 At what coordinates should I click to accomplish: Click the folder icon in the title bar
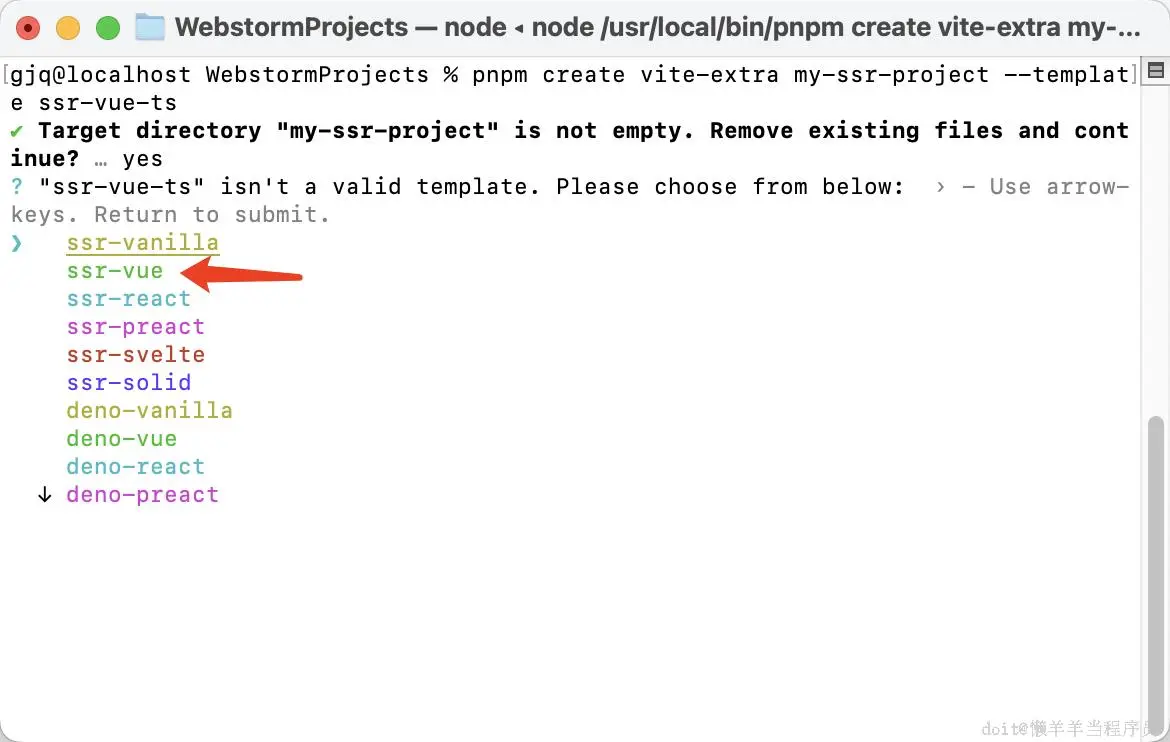coord(150,28)
